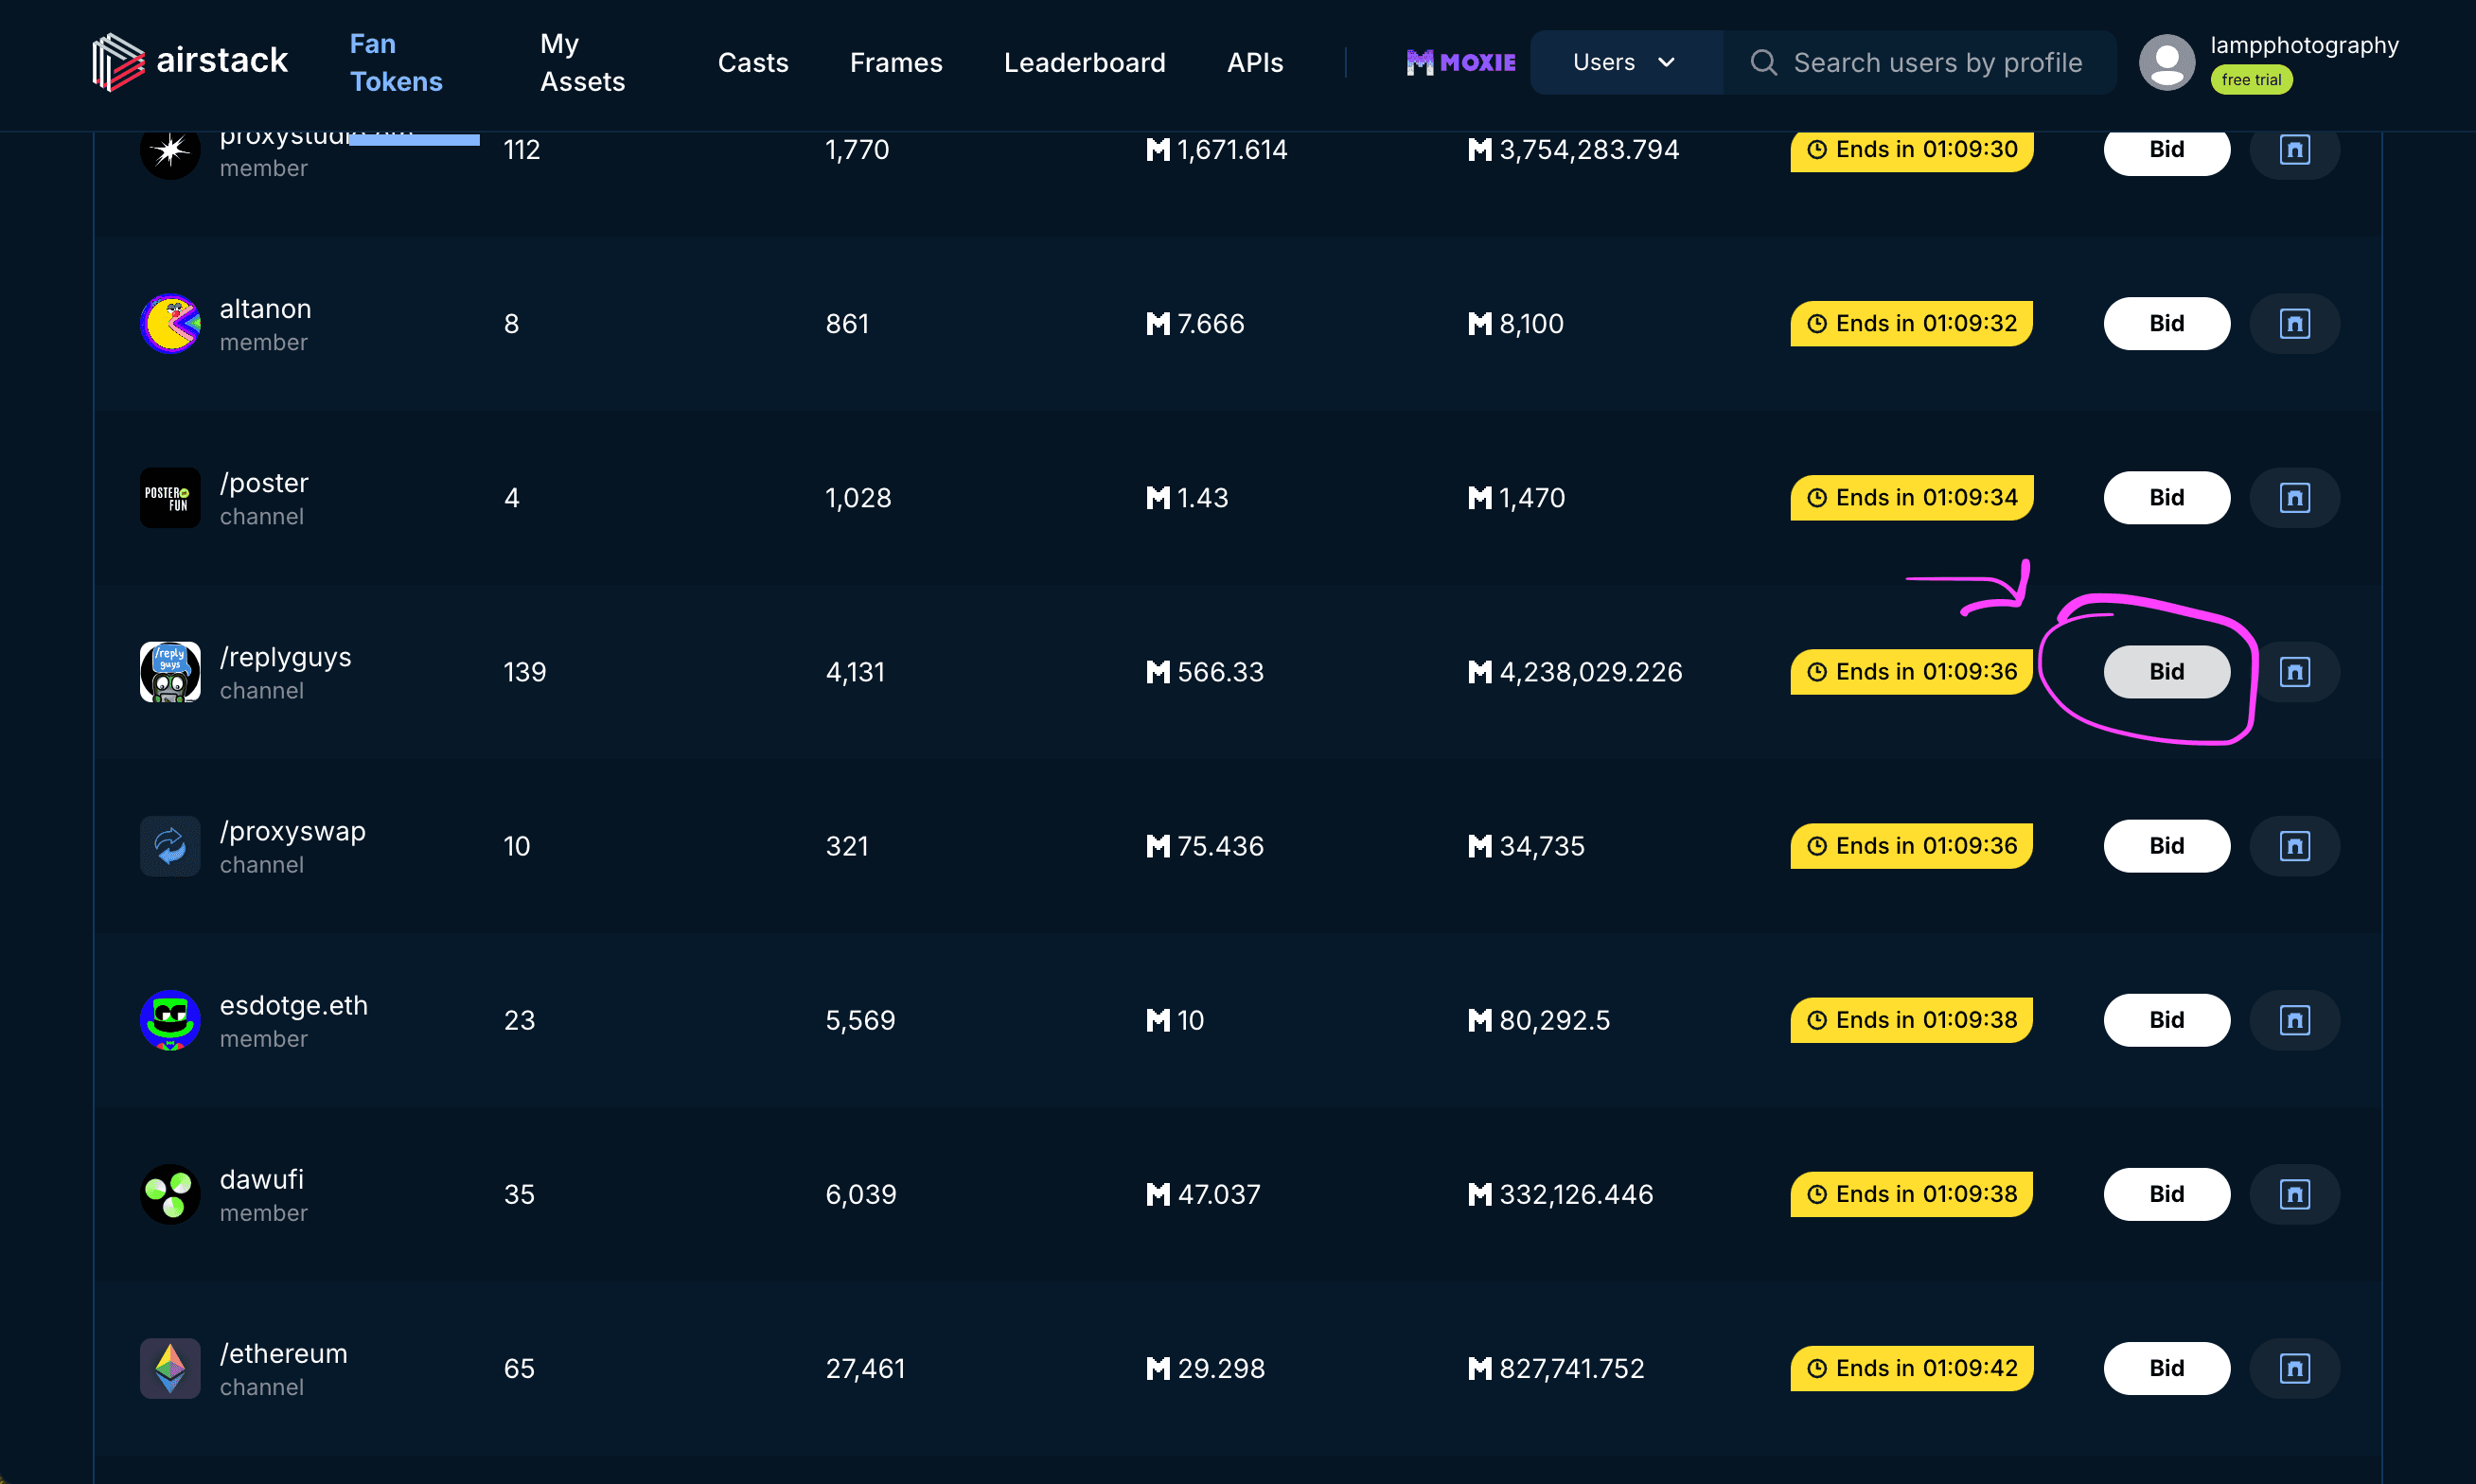This screenshot has width=2476, height=1484.
Task: Open /proxyswap channel name
Action: [x=293, y=831]
